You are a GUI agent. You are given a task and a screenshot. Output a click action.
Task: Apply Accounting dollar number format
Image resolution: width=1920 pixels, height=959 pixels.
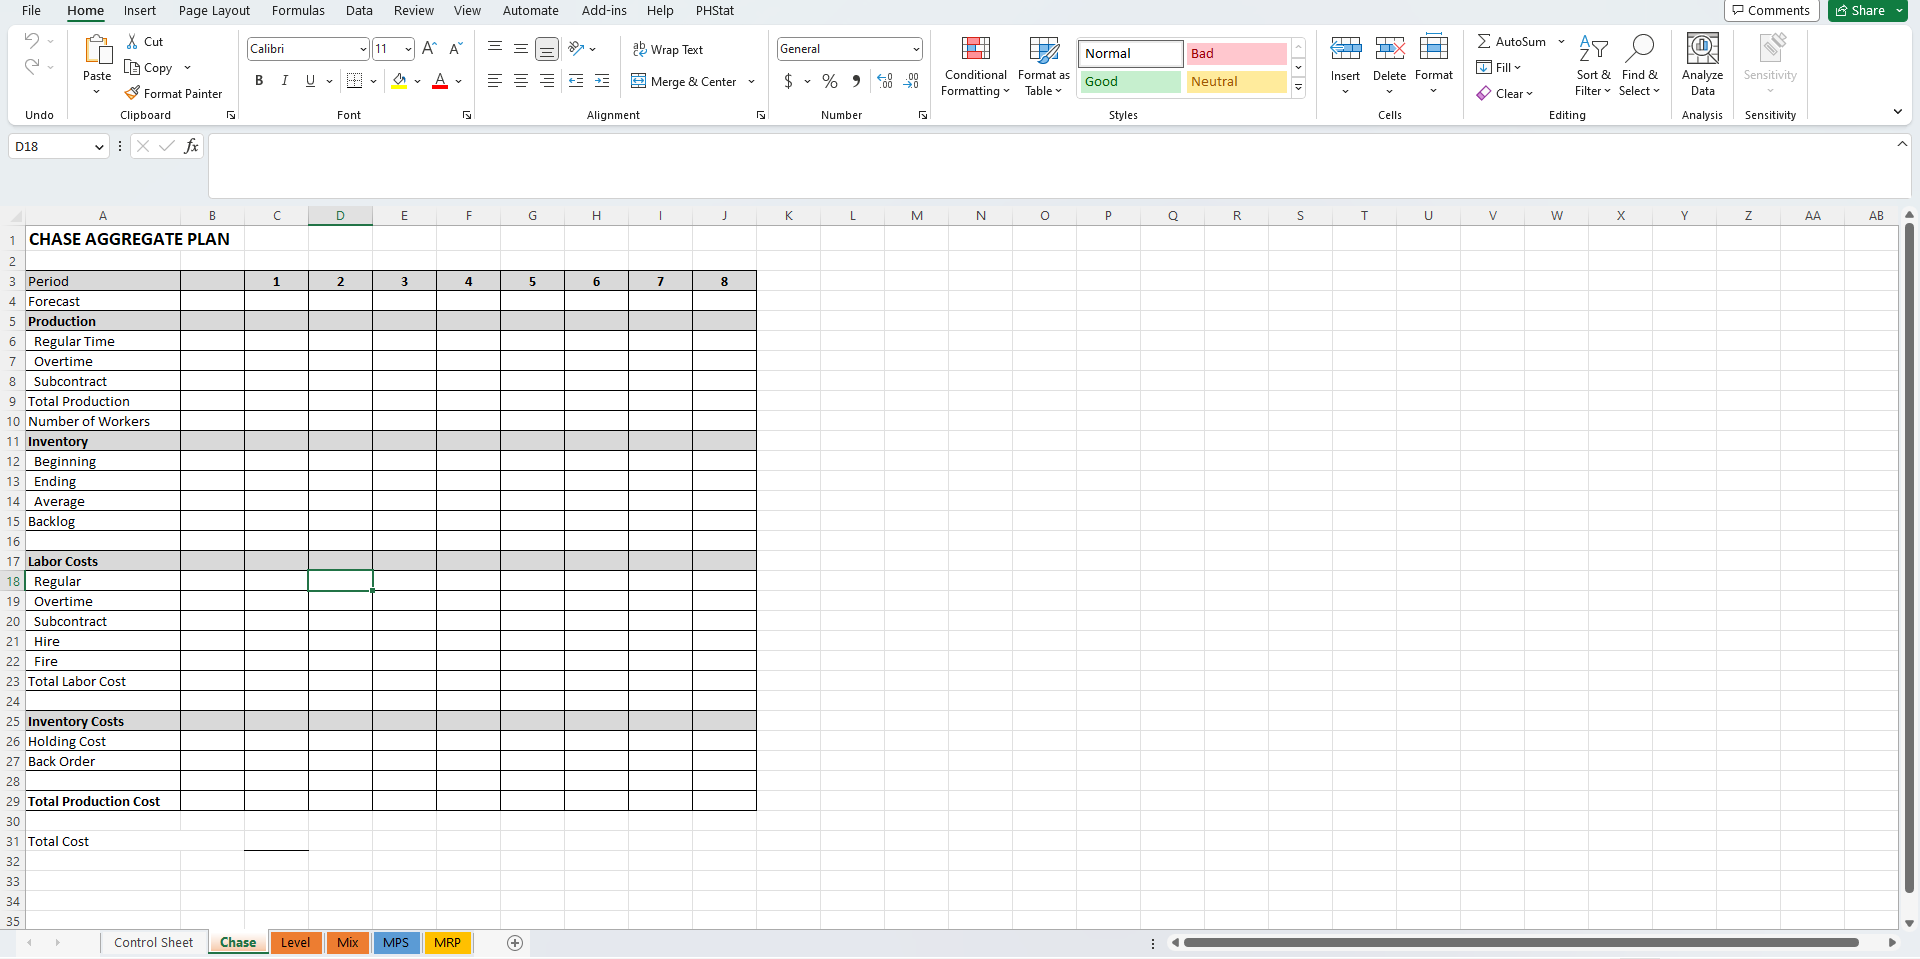[788, 81]
